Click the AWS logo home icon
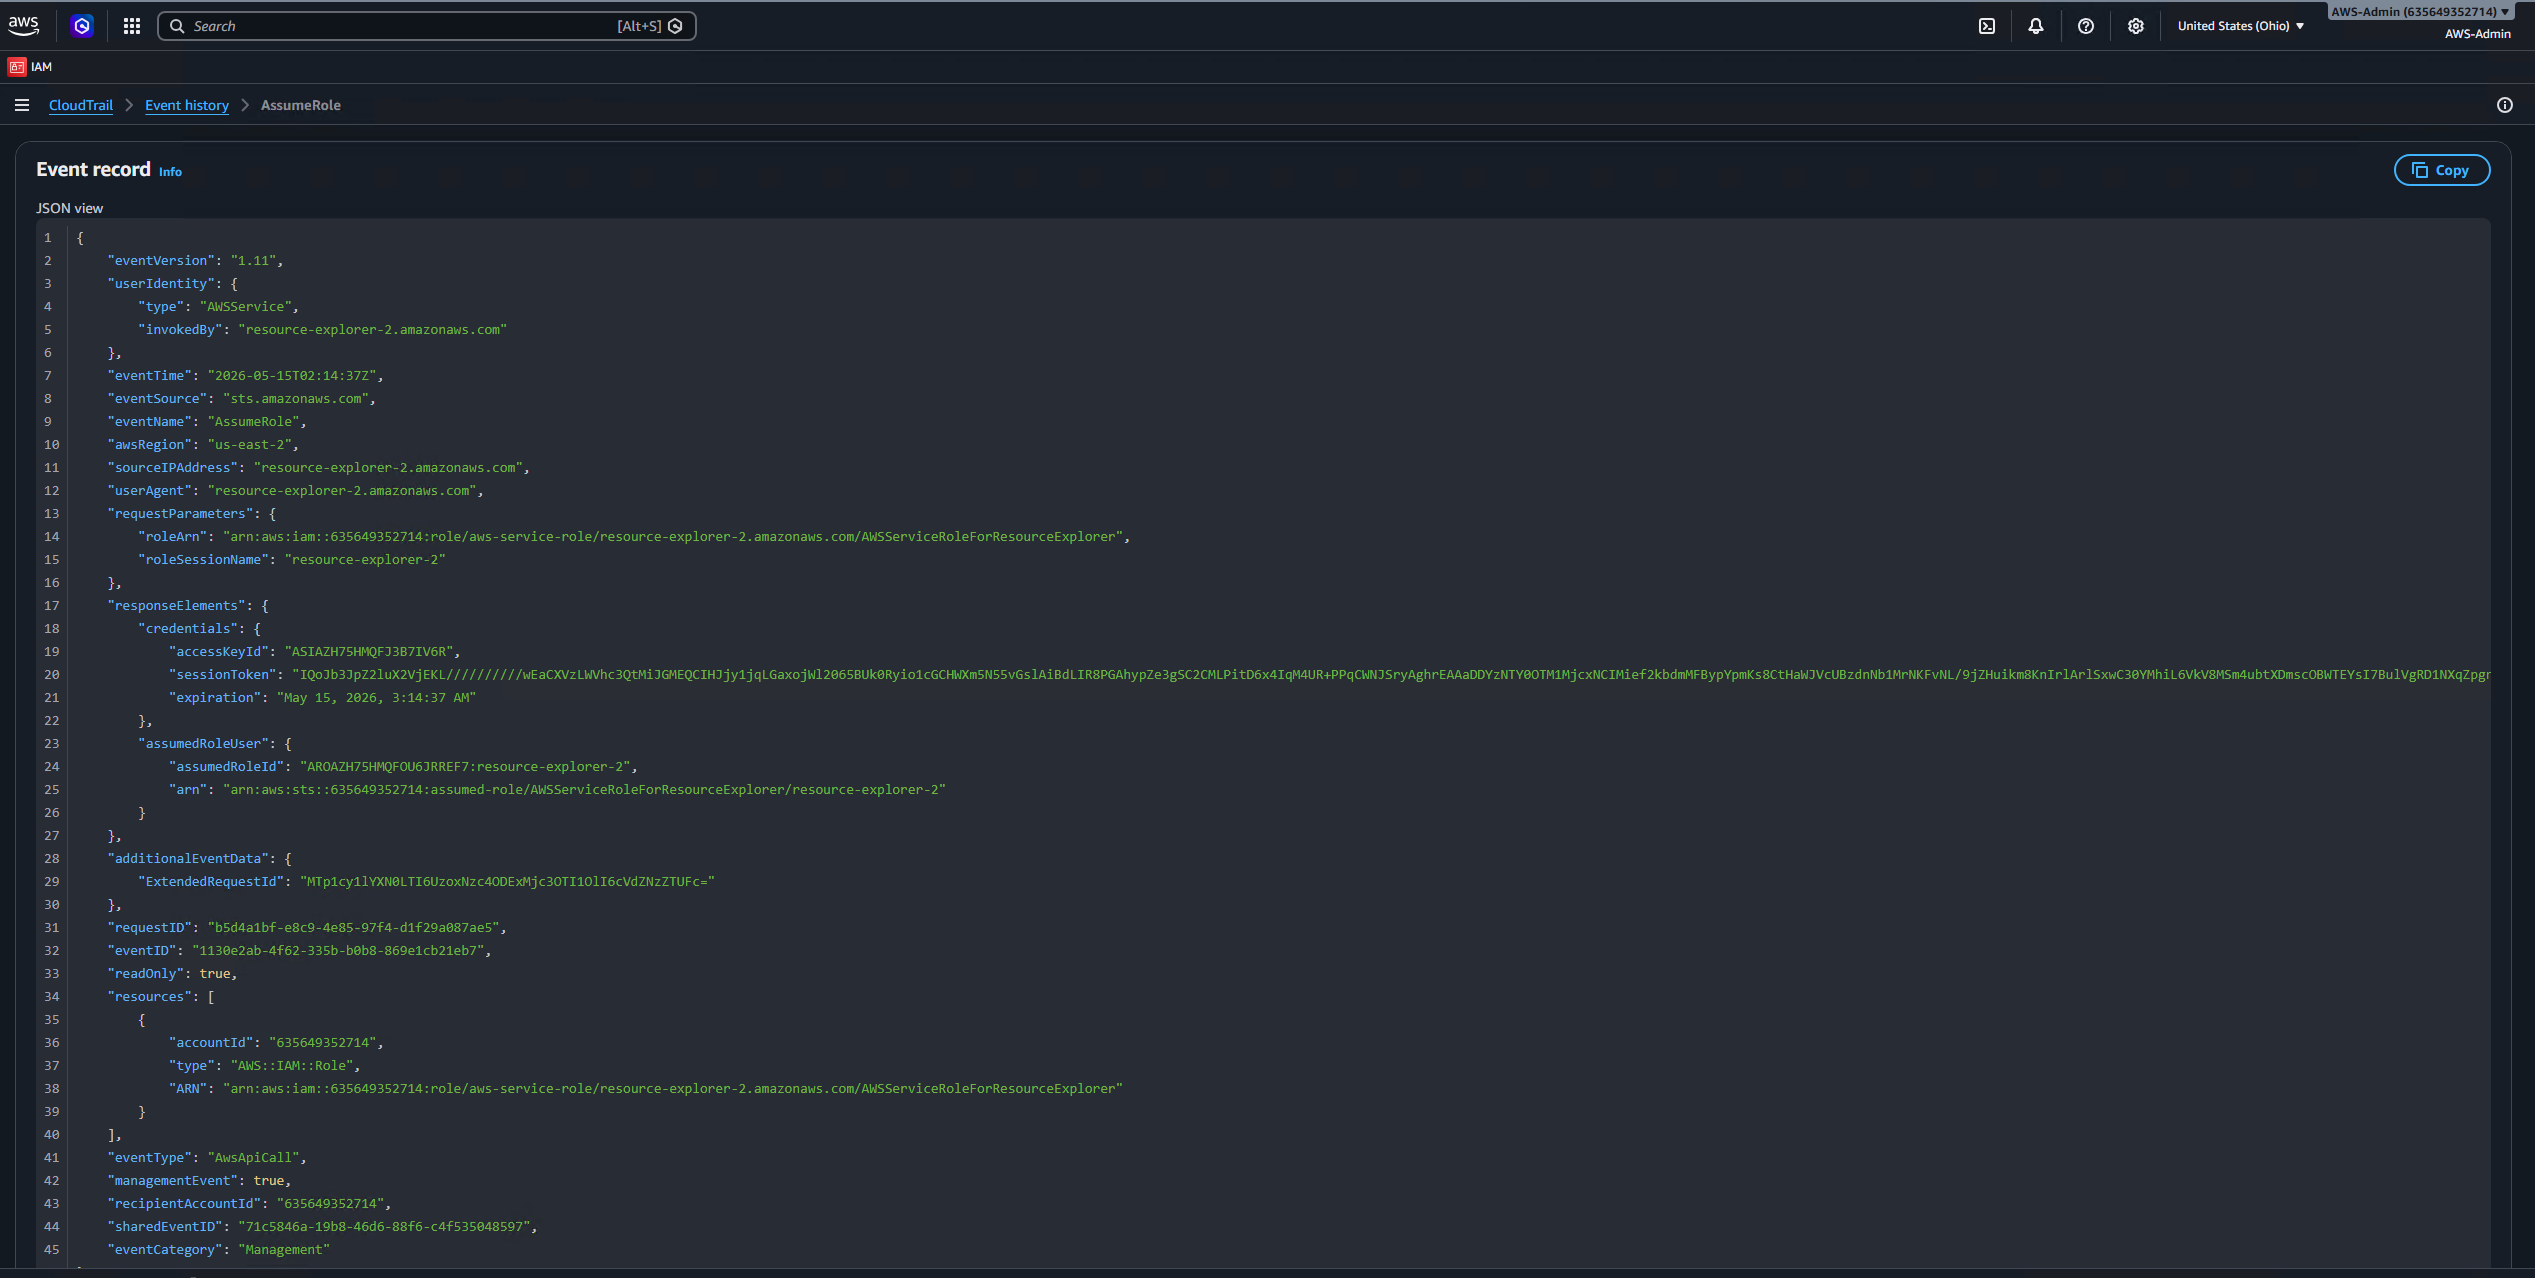2535x1278 pixels. (x=23, y=25)
